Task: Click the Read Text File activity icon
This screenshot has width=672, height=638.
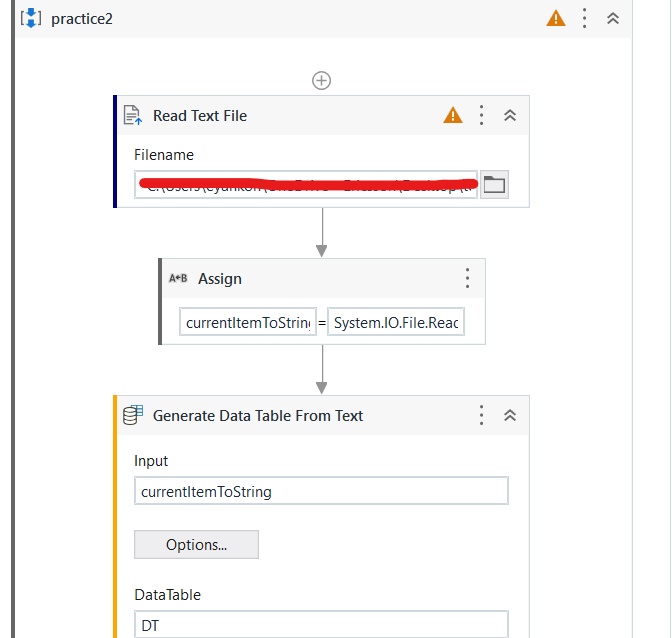Action: pos(132,115)
